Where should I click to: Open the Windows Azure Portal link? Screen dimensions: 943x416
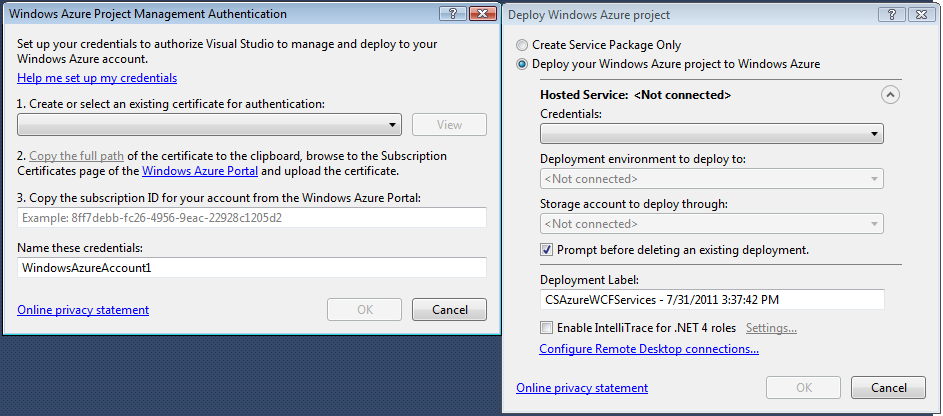point(200,171)
